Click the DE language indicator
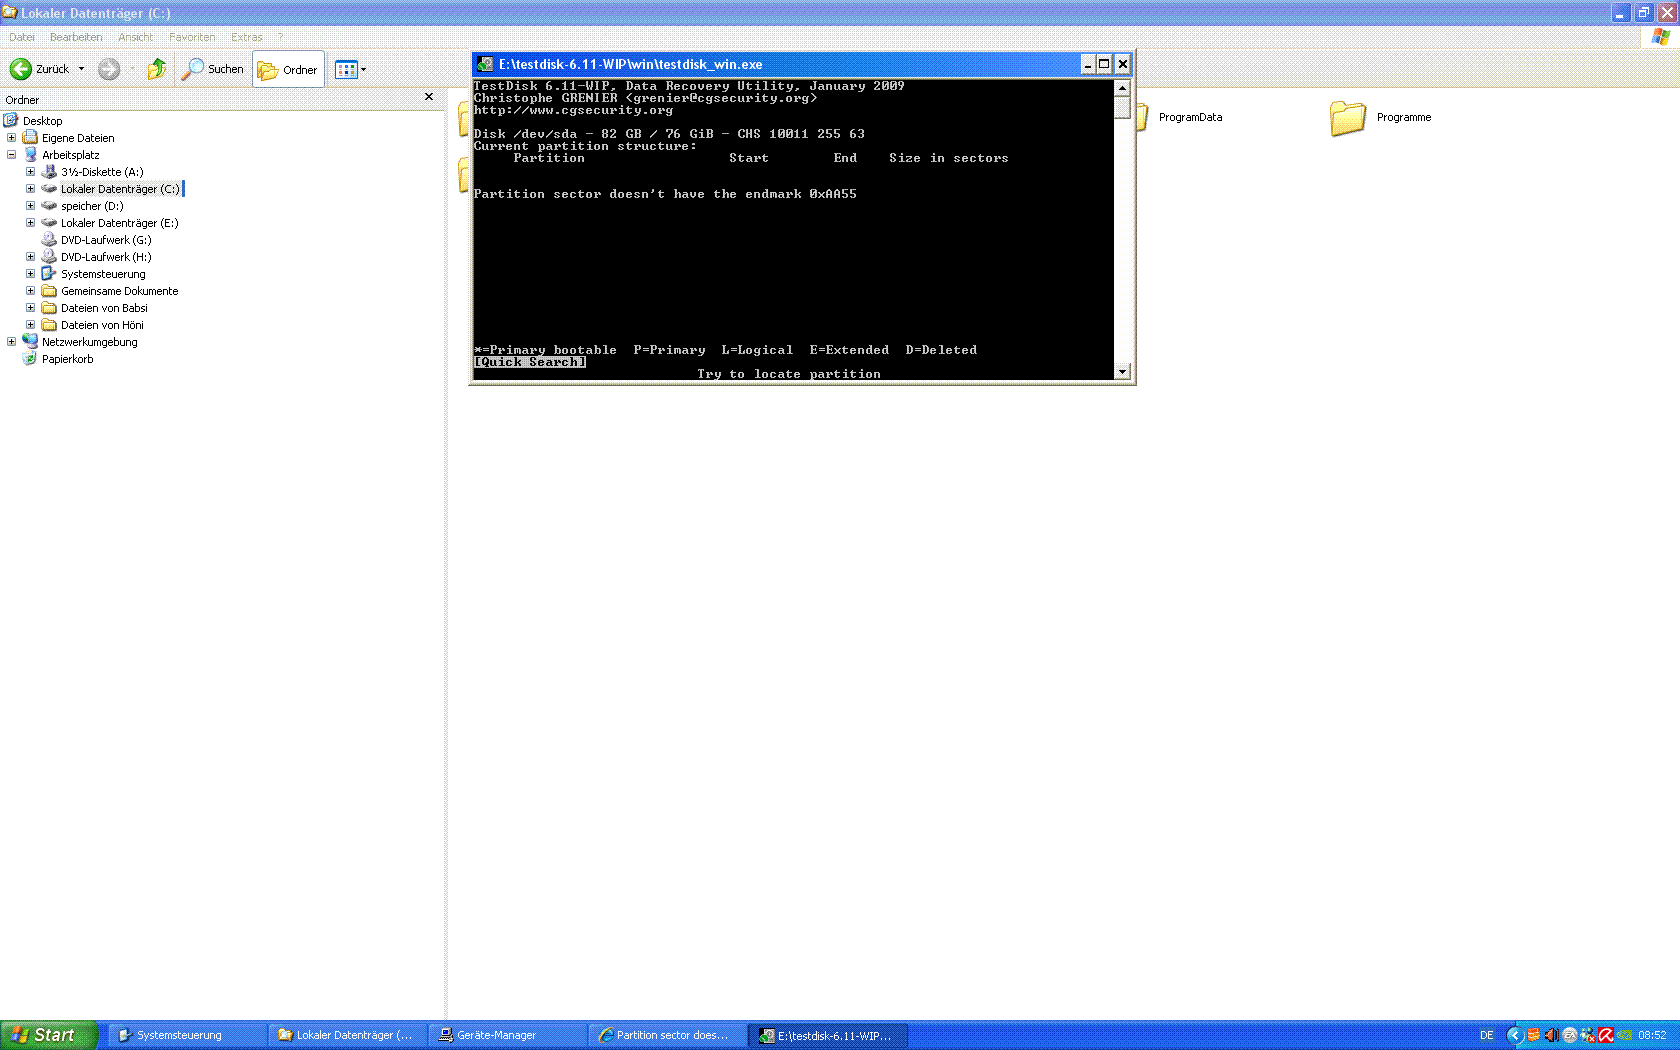The height and width of the screenshot is (1050, 1680). [1486, 1035]
